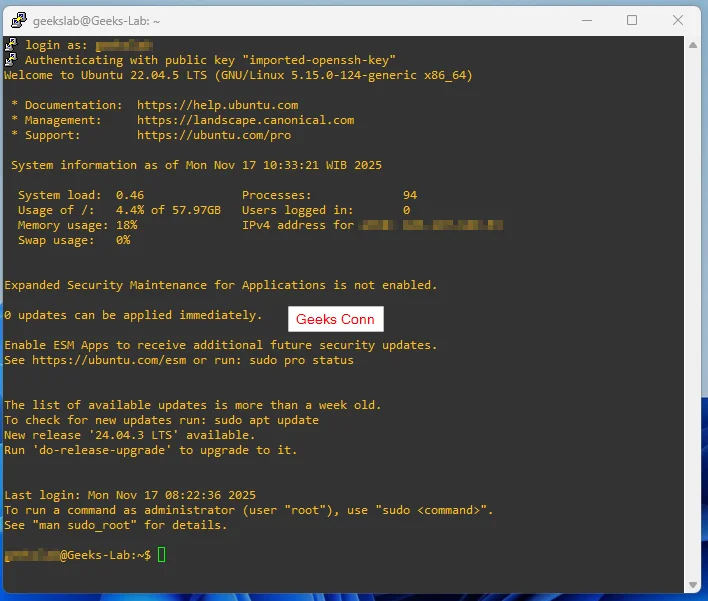This screenshot has width=708, height=601.
Task: Click the terminal cursor at the prompt
Action: tap(161, 554)
